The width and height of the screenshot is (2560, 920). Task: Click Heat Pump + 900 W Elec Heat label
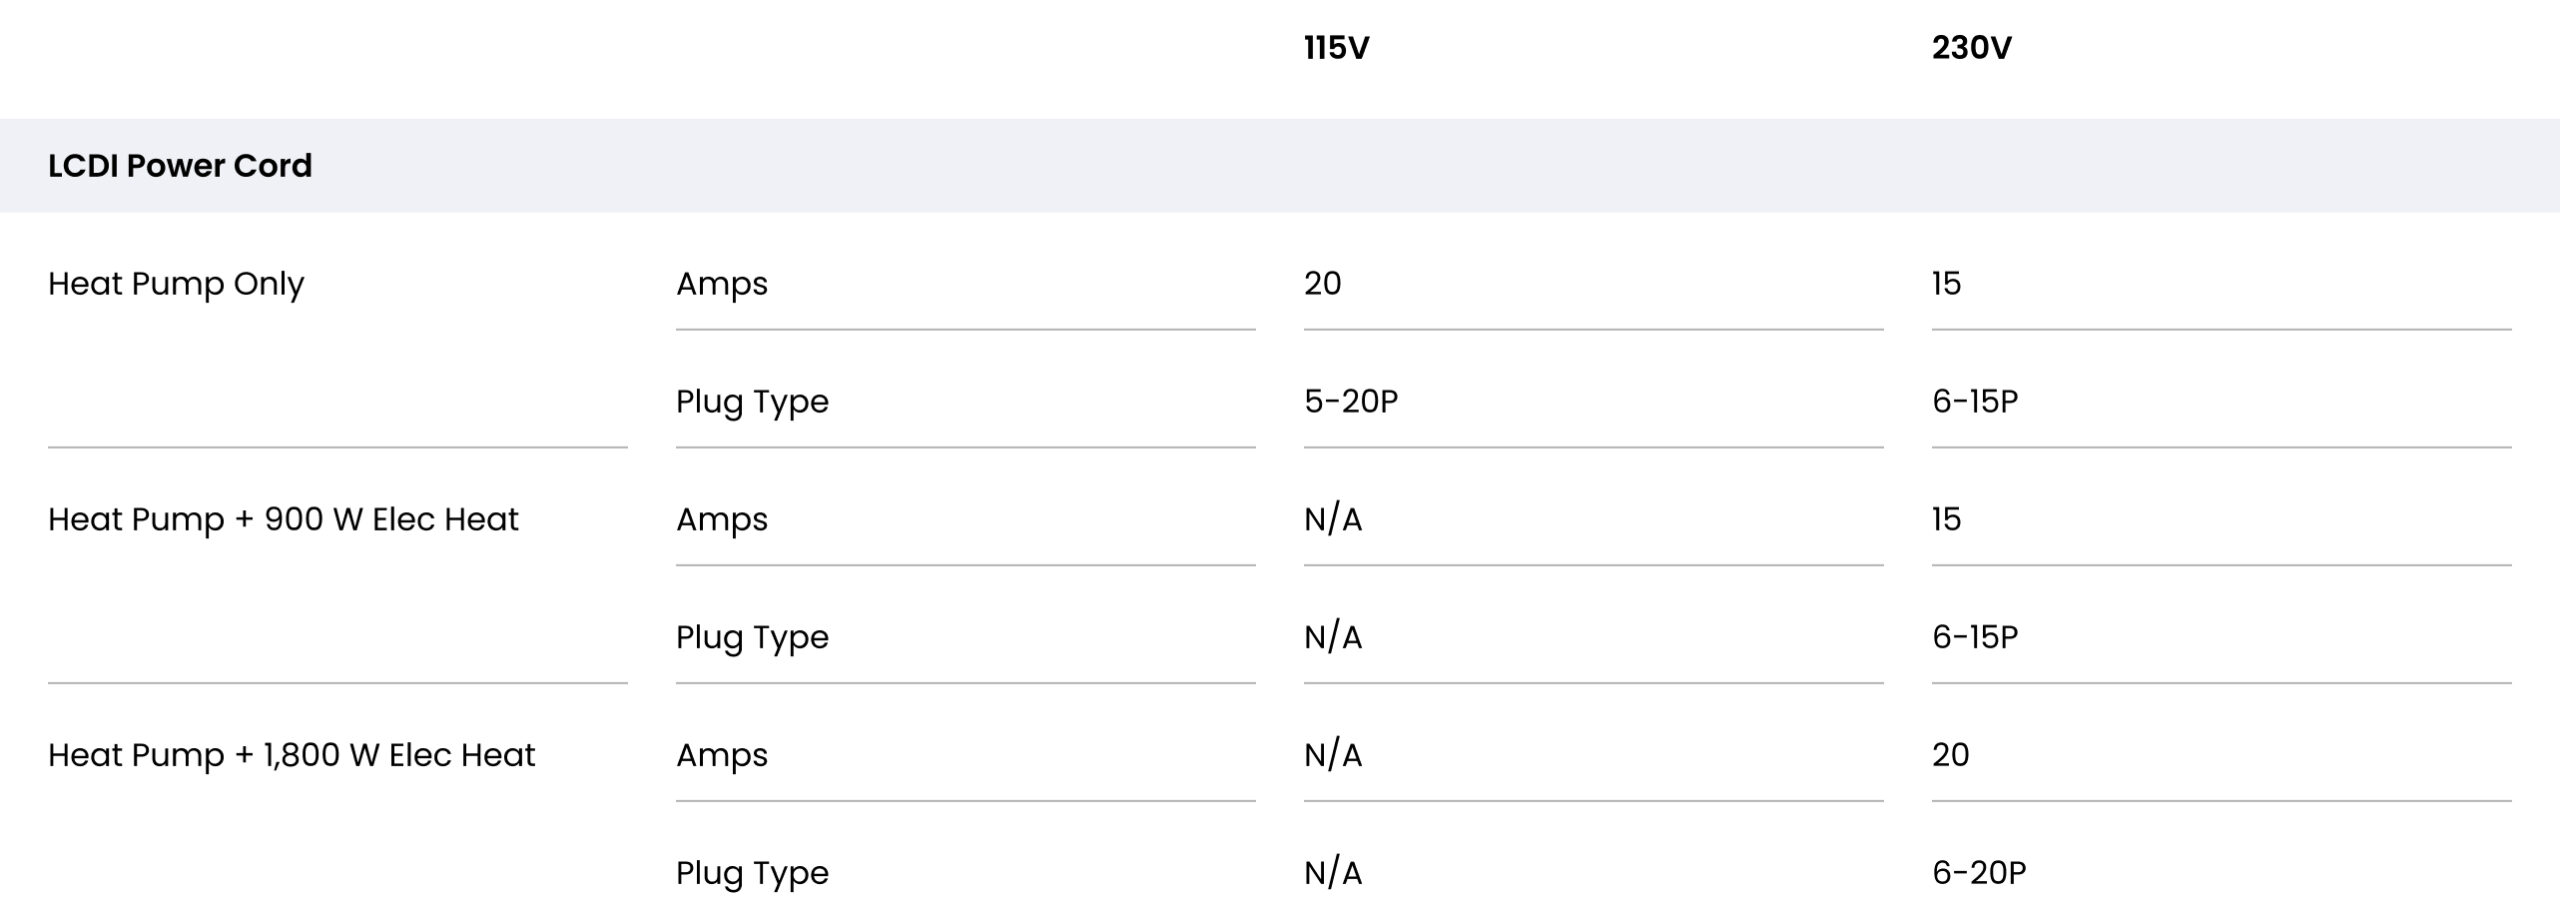pos(283,519)
